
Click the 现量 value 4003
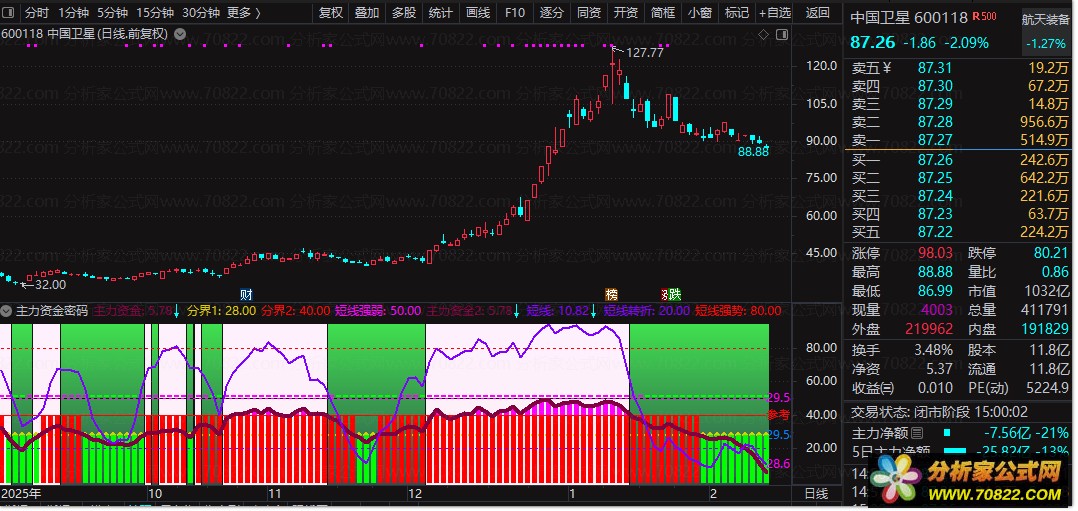(x=937, y=310)
